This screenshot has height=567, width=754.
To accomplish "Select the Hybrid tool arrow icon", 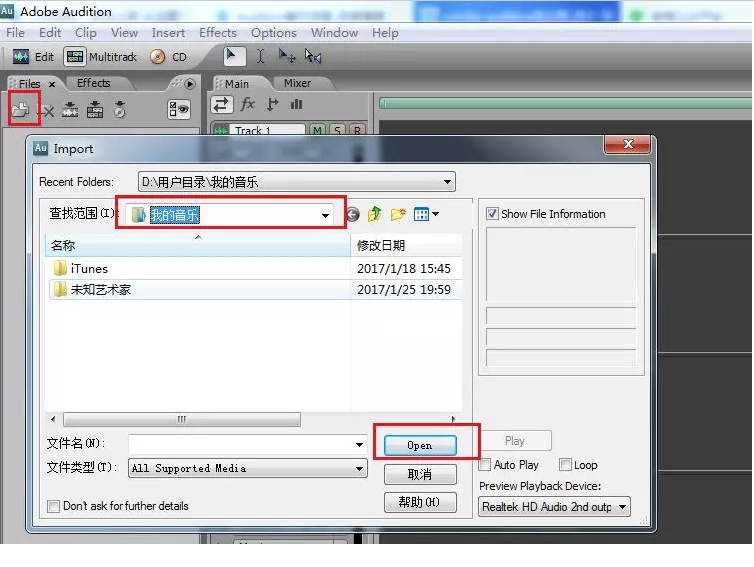I will click(234, 56).
